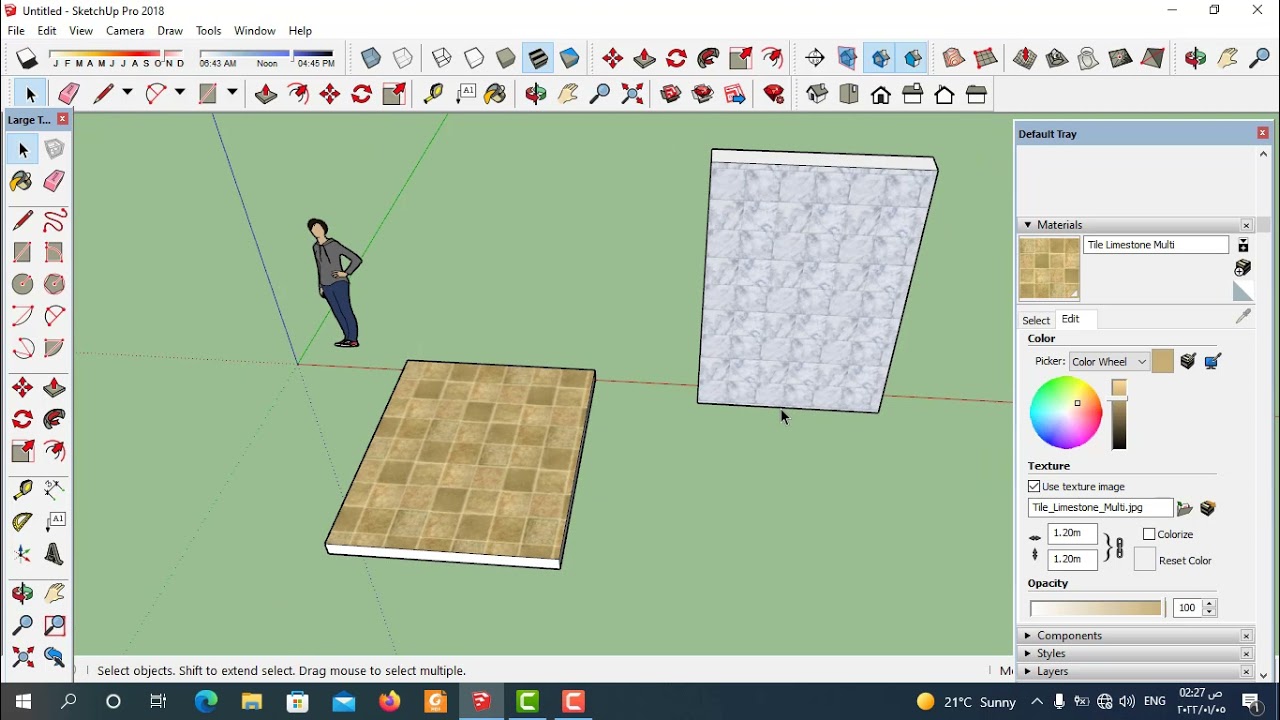Screen dimensions: 1280x720
Task: Choose the Tape Measure tool in top toolbar
Action: (x=432, y=94)
